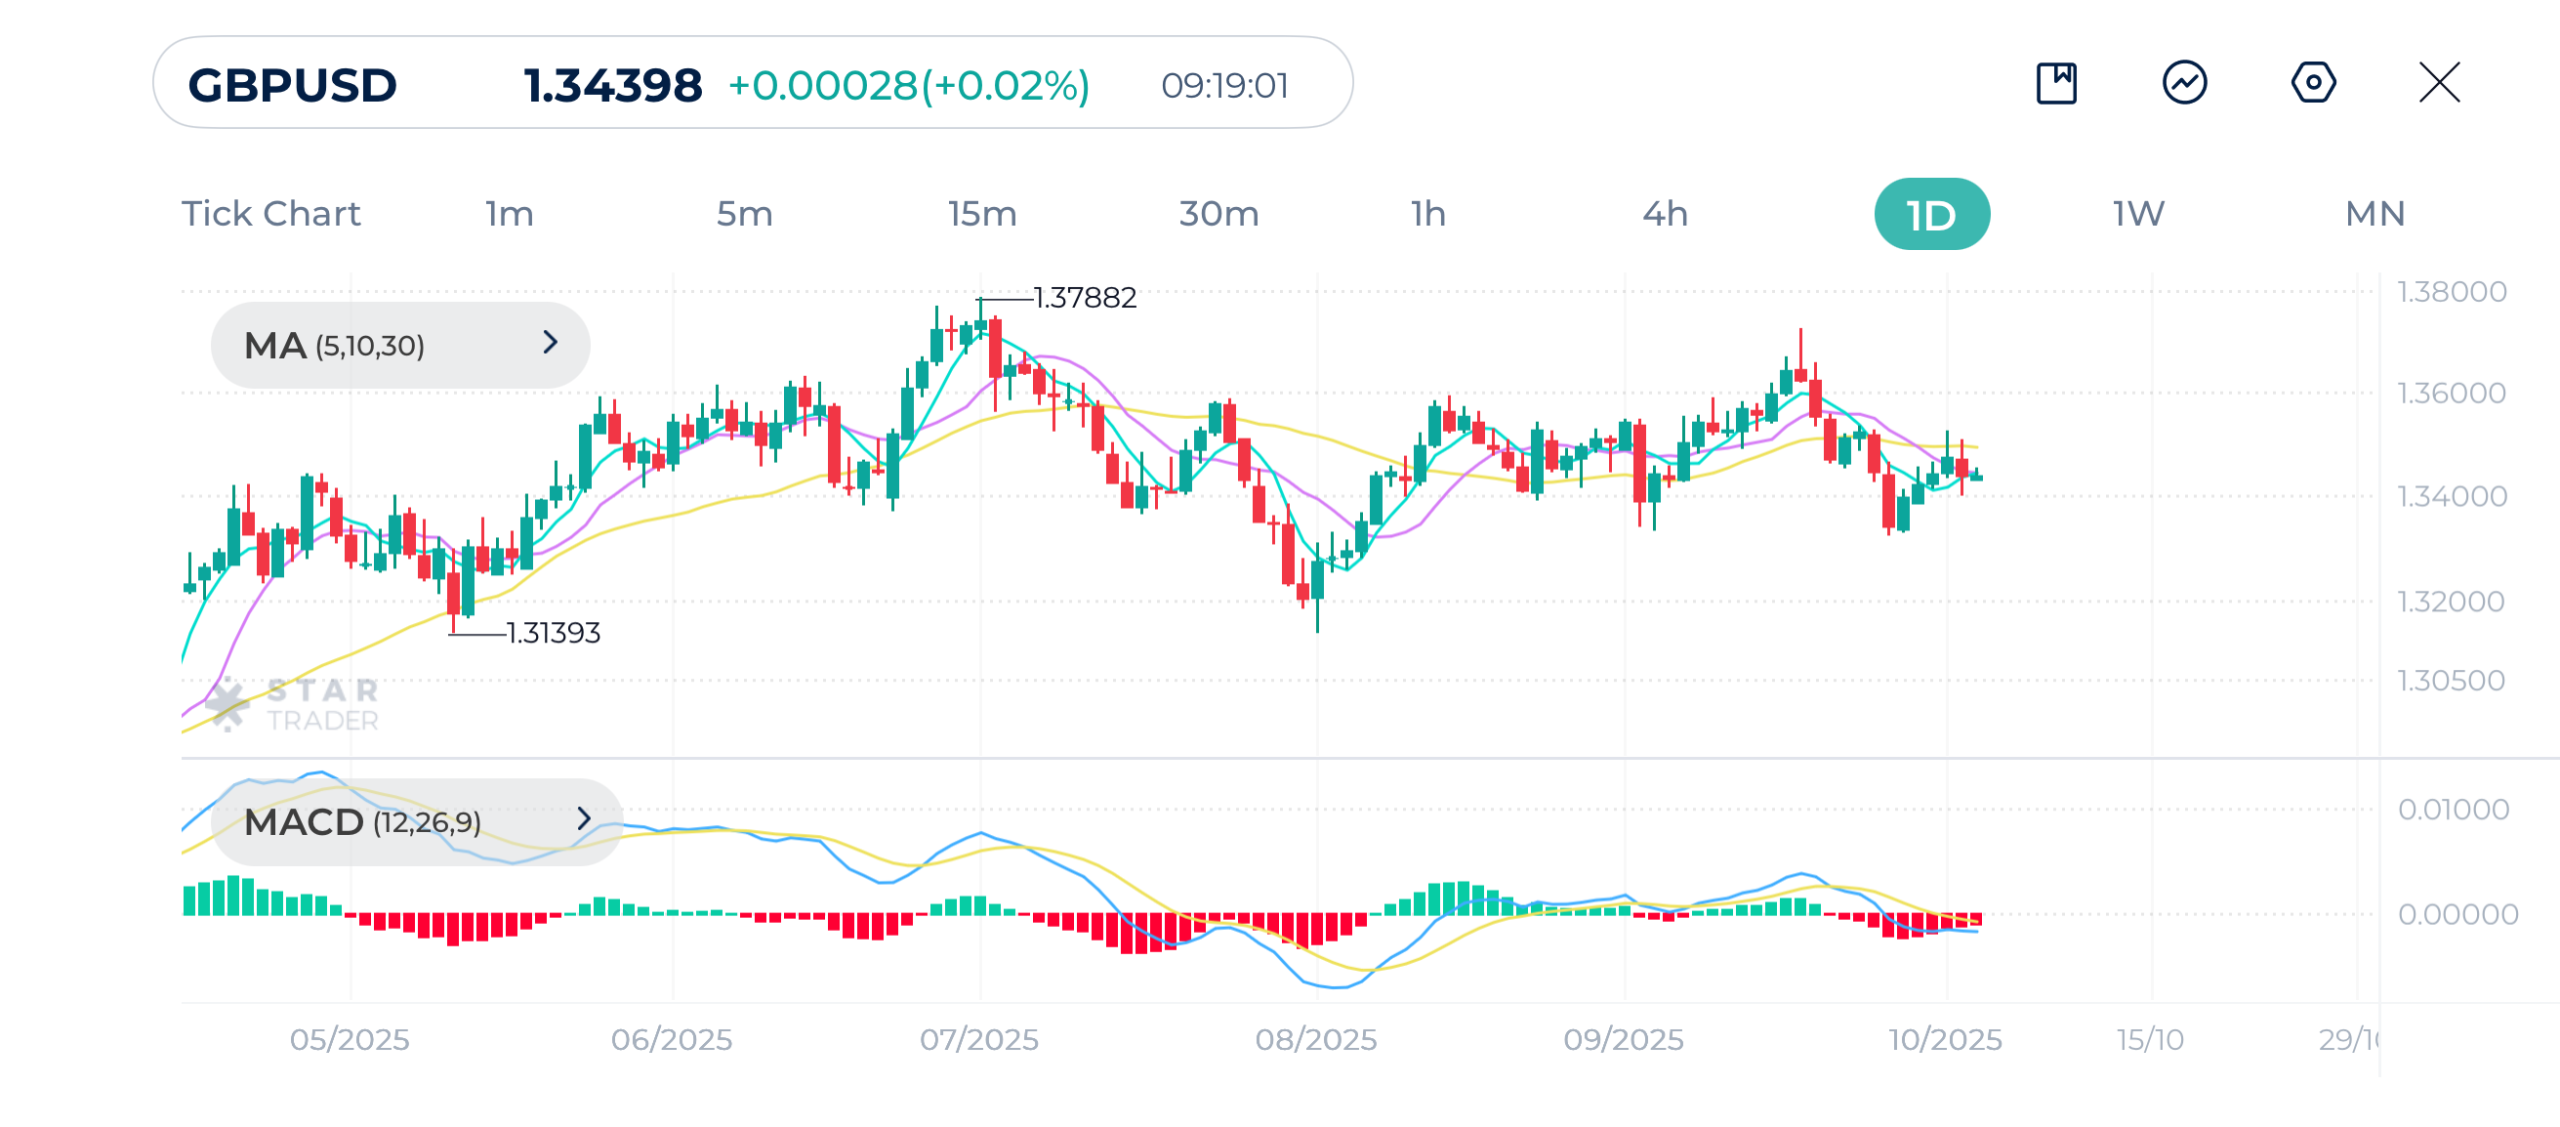This screenshot has width=2560, height=1127.
Task: Open the chart settings hexagon icon
Action: pyautogui.click(x=2313, y=83)
